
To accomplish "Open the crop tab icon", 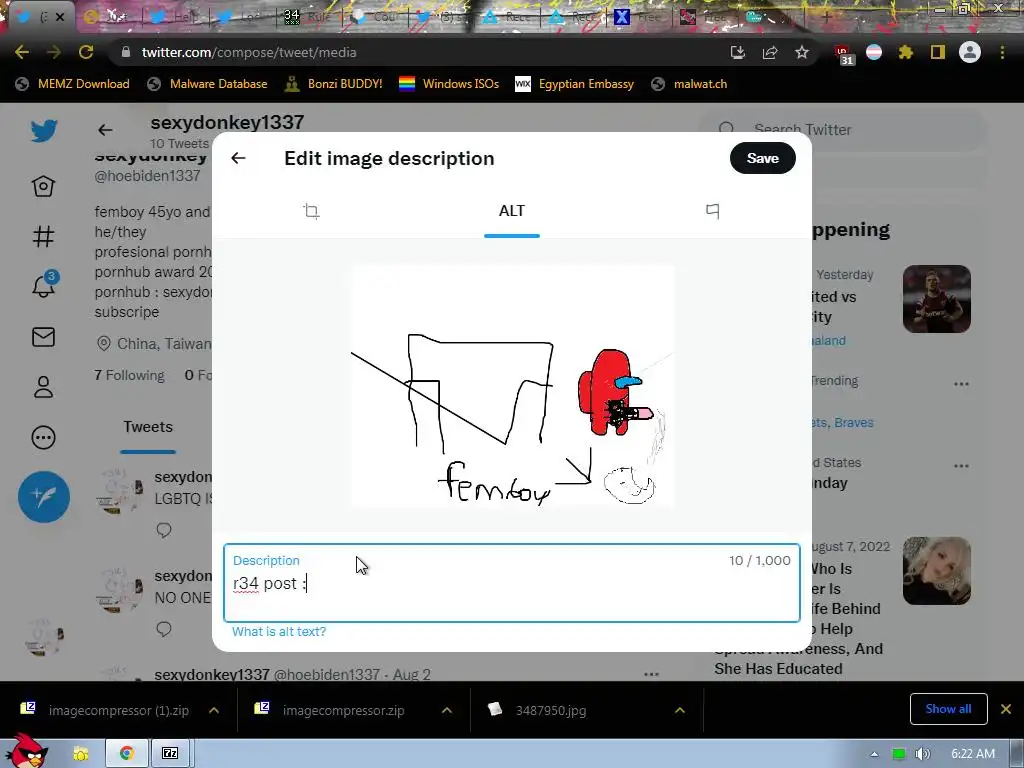I will 312,211.
